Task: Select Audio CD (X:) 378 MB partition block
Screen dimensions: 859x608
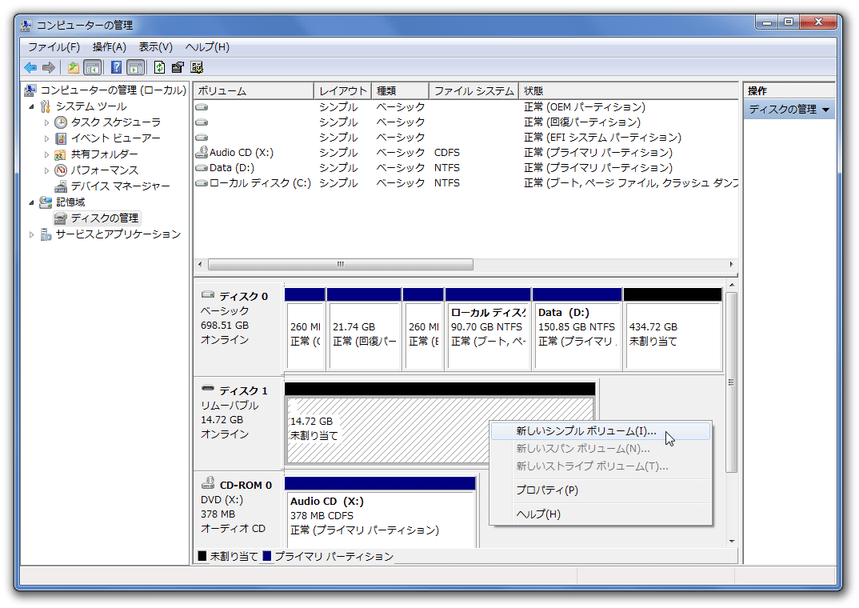Action: pyautogui.click(x=380, y=512)
